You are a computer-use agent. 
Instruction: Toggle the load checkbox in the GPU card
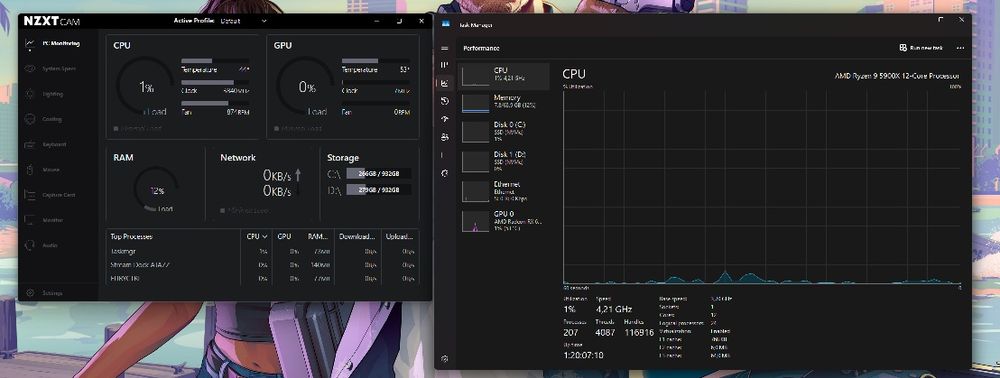[x=276, y=129]
